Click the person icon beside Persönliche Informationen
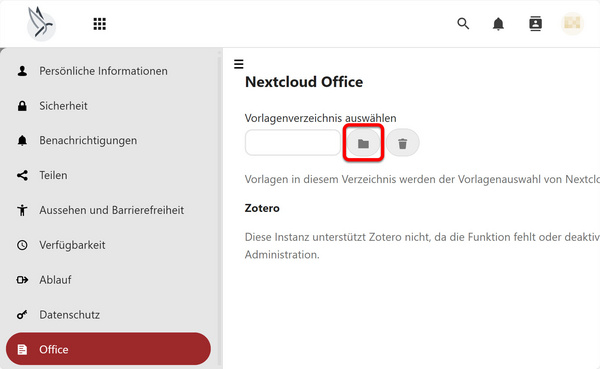Image resolution: width=600 pixels, height=369 pixels. (x=22, y=71)
